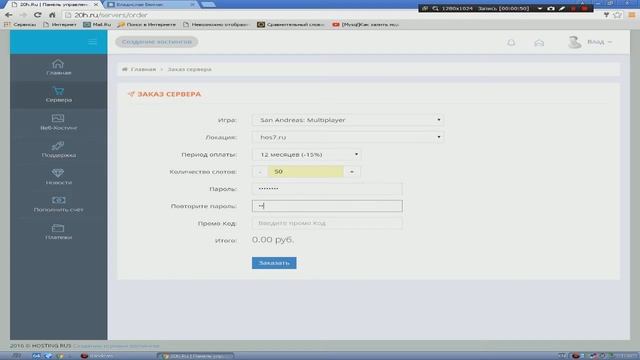The width and height of the screenshot is (640, 360).
Task: Select the recorder pencil draw tool
Action: pyautogui.click(x=562, y=8)
